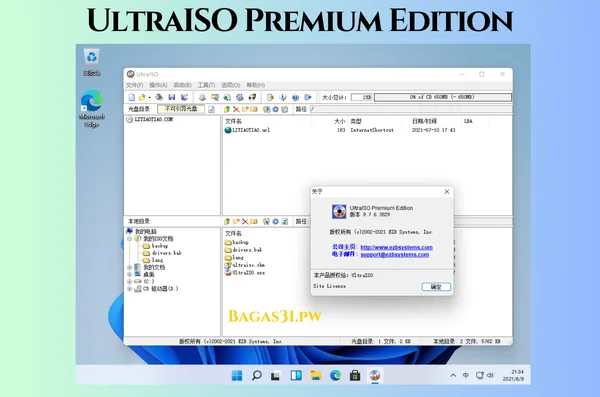Open the 帮助(H) menu
Image resolution: width=600 pixels, height=397 pixels.
point(255,85)
